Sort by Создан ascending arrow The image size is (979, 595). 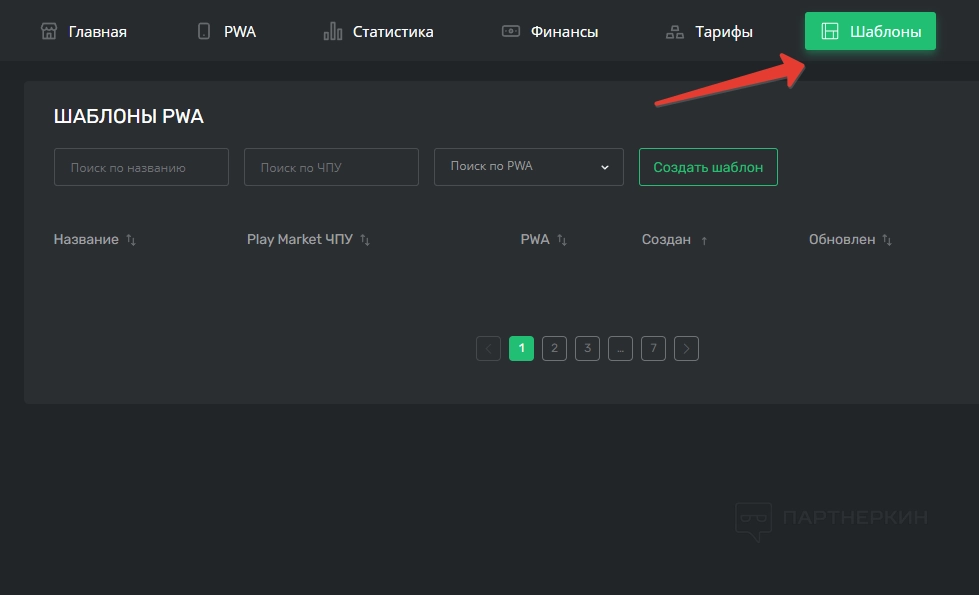(704, 241)
